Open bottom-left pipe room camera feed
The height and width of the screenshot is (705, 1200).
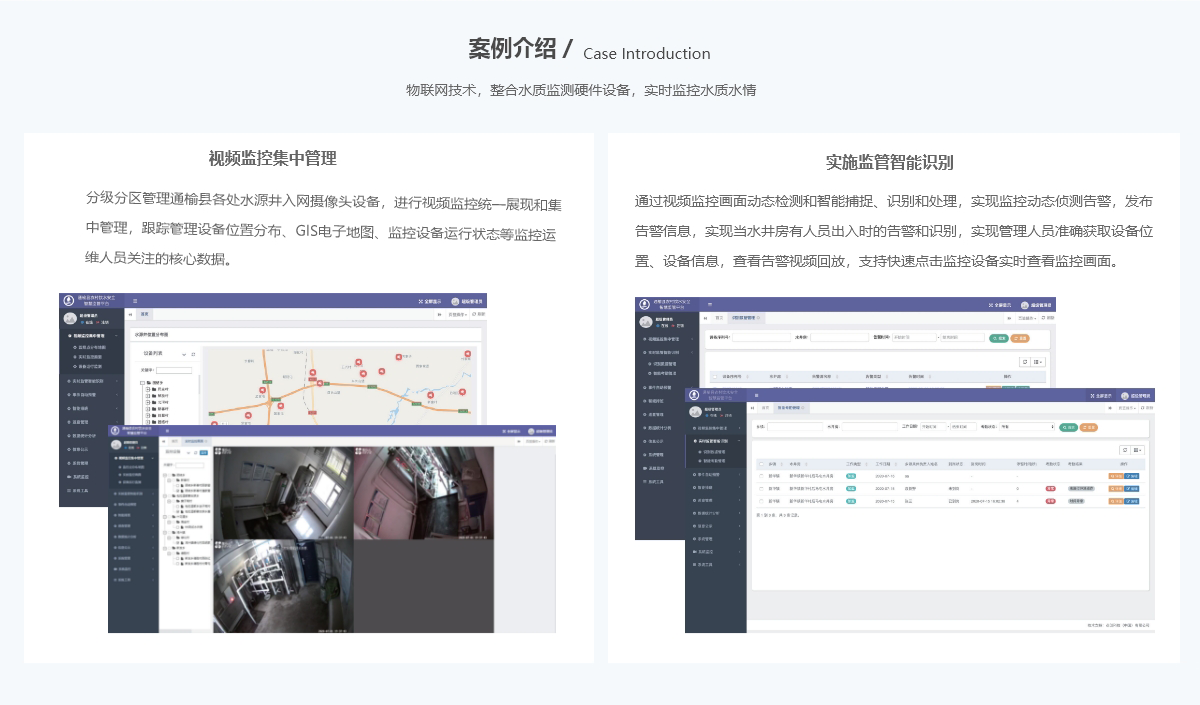[282, 586]
